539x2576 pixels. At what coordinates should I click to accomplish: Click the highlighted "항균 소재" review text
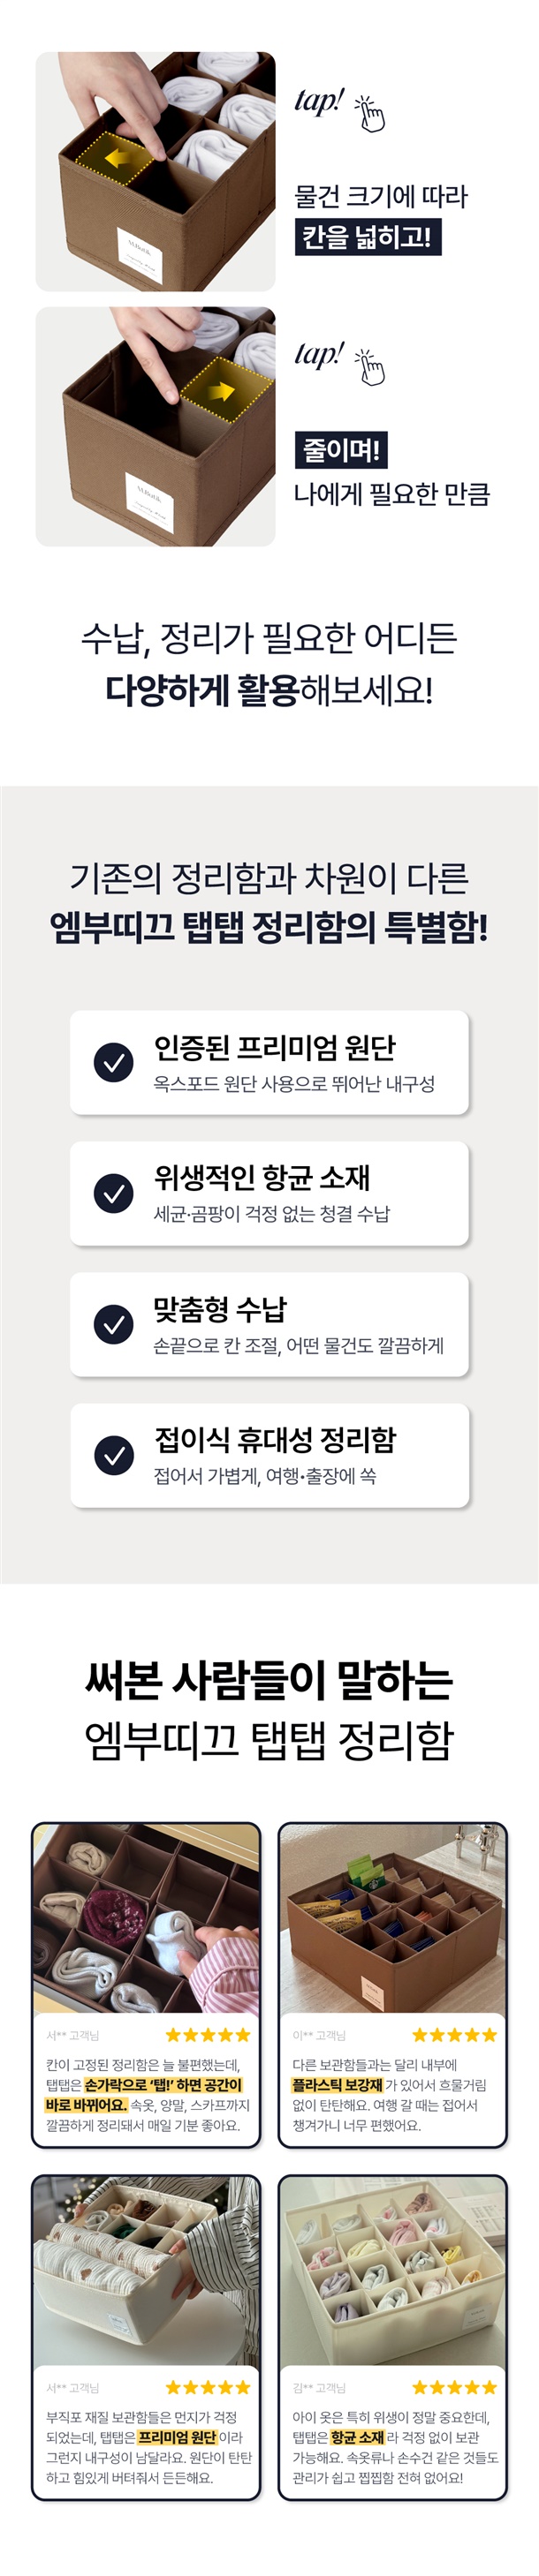357,2437
